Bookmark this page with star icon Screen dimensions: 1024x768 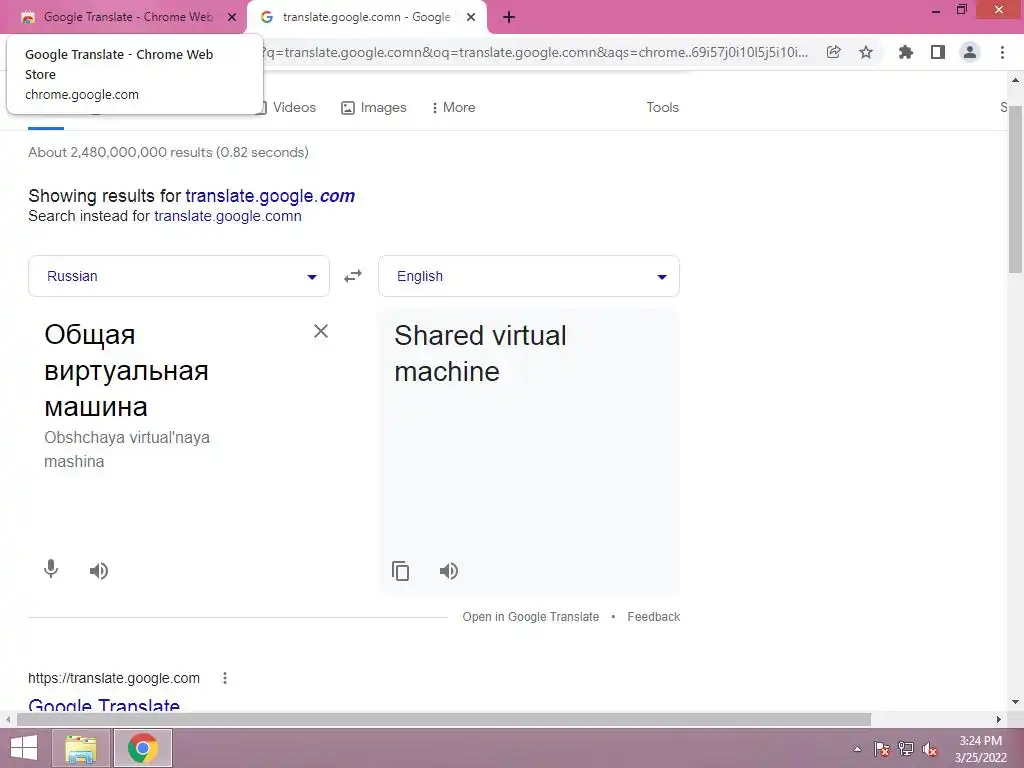(x=866, y=52)
